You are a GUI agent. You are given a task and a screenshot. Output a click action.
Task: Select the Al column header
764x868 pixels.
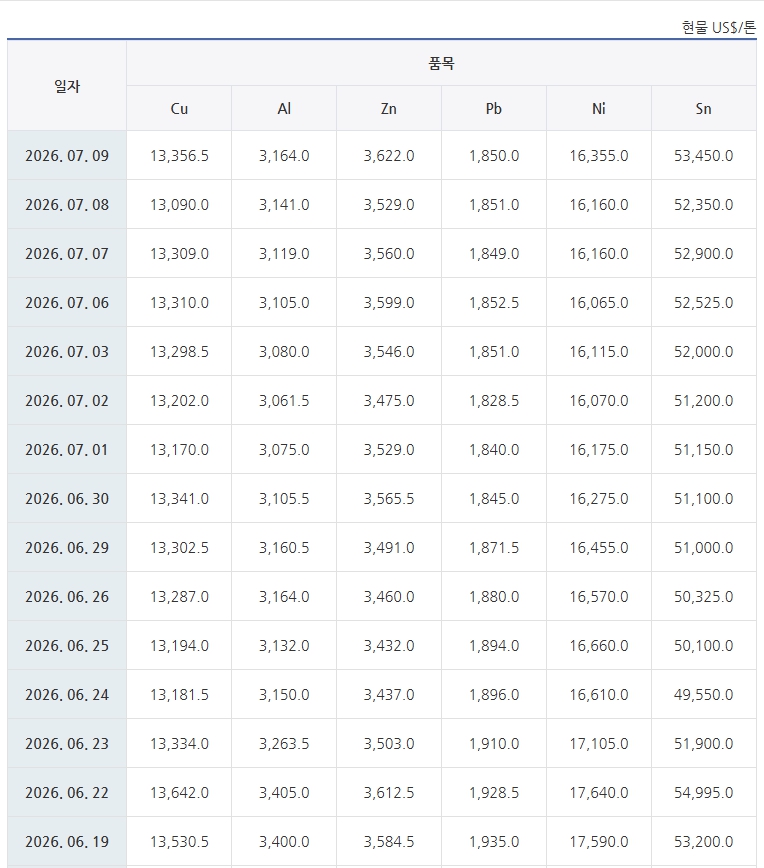(284, 108)
